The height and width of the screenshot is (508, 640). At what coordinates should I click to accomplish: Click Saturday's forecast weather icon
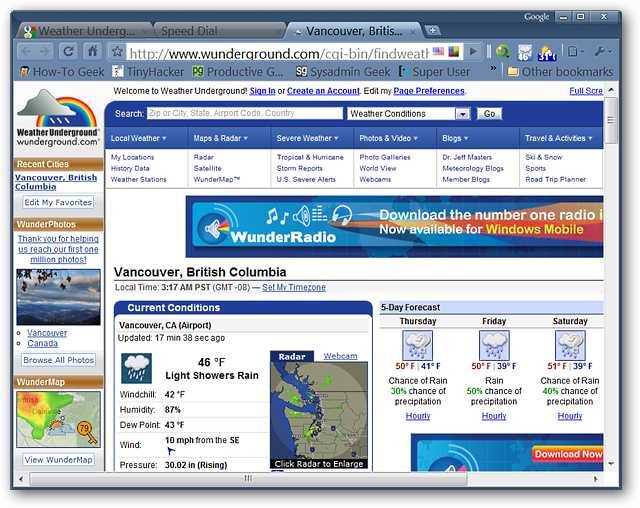570,345
